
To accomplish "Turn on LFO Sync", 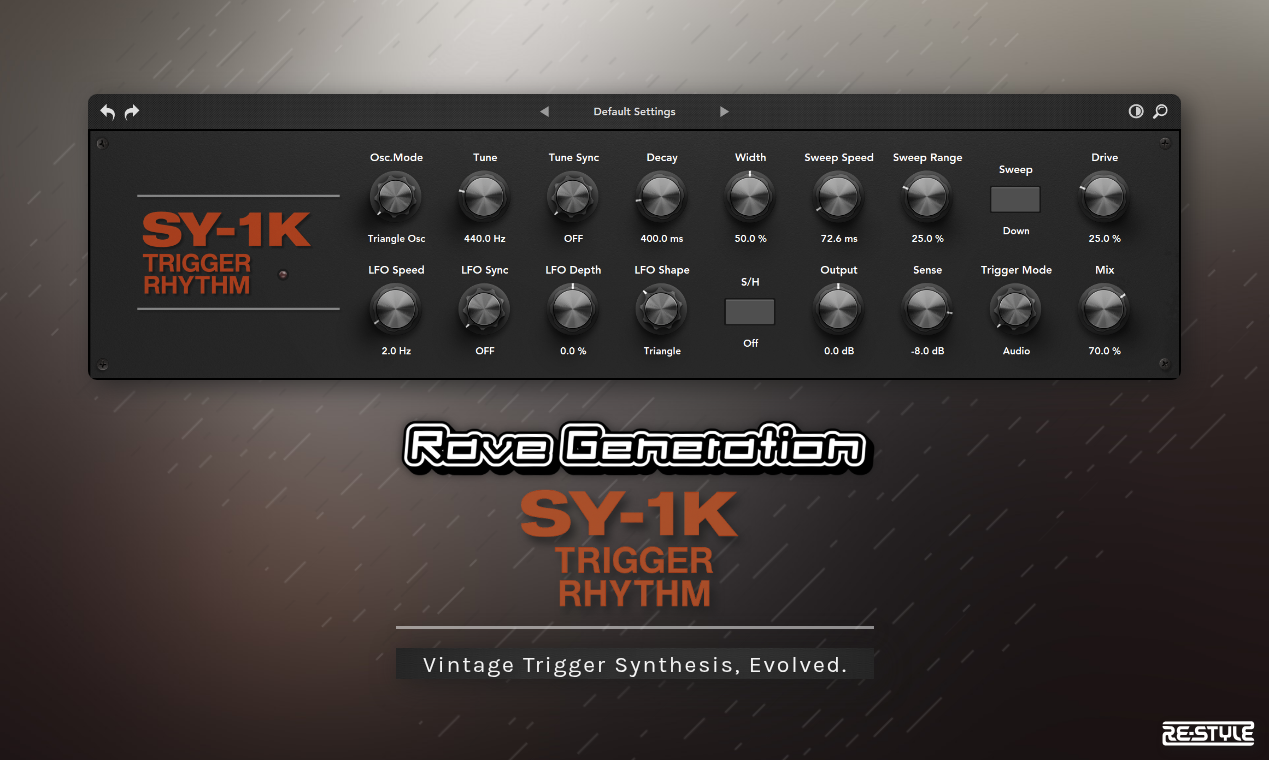I will tap(484, 308).
